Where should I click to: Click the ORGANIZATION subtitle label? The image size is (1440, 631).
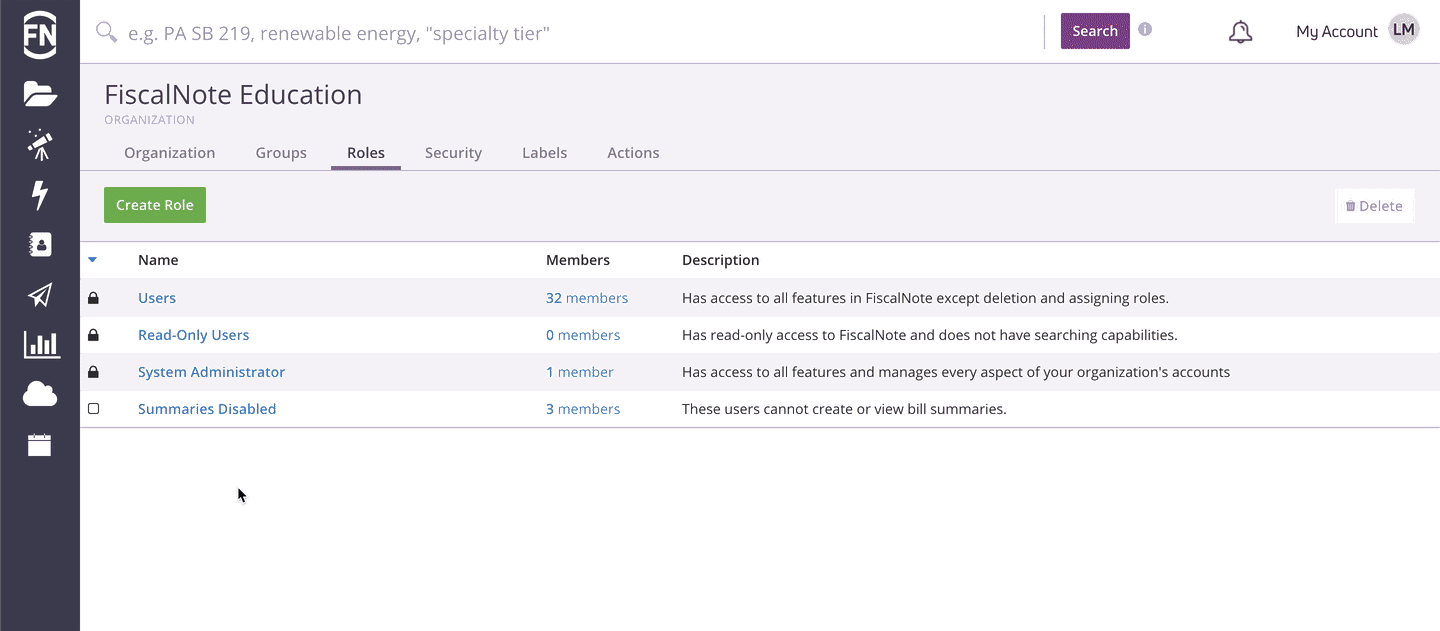(x=149, y=120)
